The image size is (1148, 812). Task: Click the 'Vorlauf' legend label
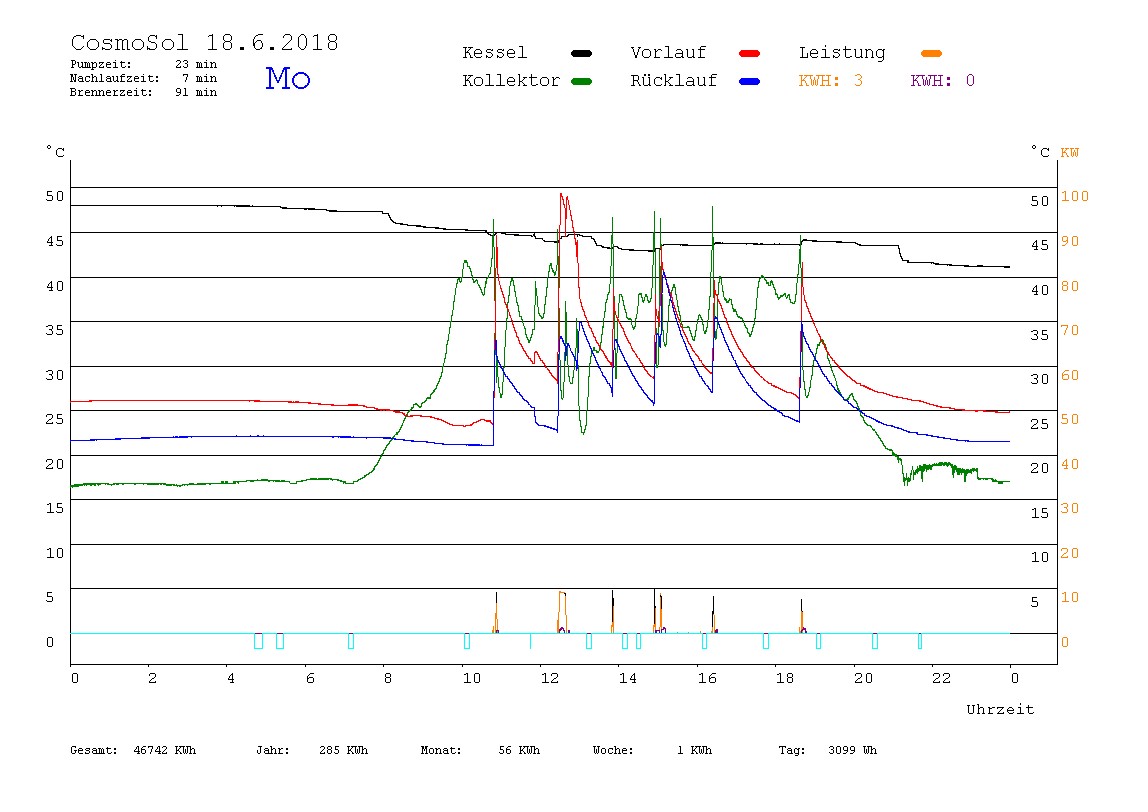[x=668, y=53]
